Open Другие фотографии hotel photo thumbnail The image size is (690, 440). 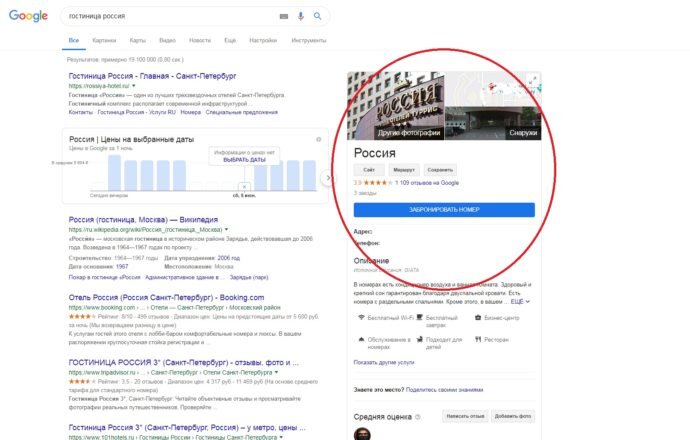point(396,106)
